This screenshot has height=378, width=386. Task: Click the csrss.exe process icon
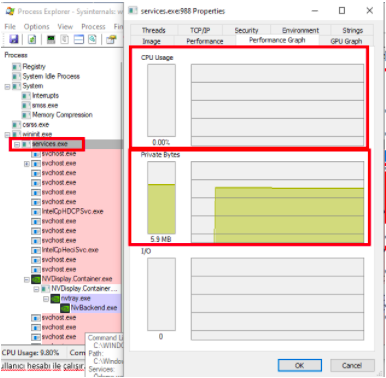(17, 125)
